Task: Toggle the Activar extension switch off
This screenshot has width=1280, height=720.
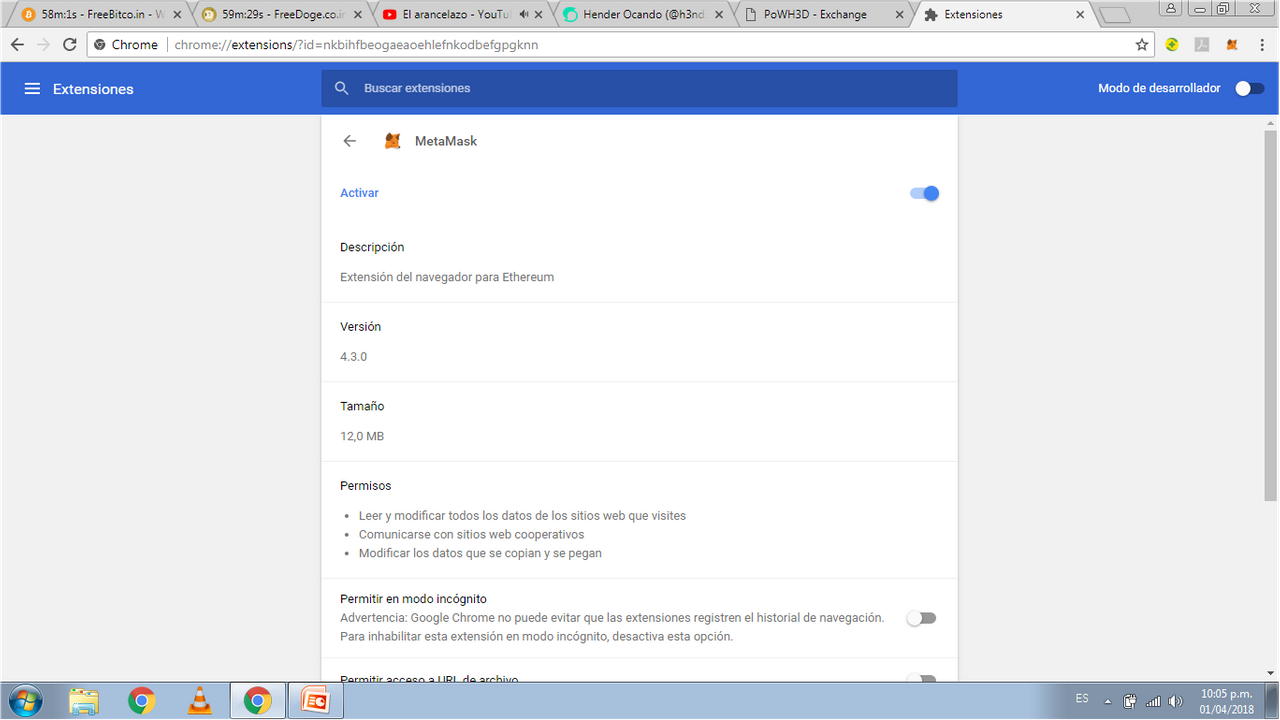Action: point(924,193)
